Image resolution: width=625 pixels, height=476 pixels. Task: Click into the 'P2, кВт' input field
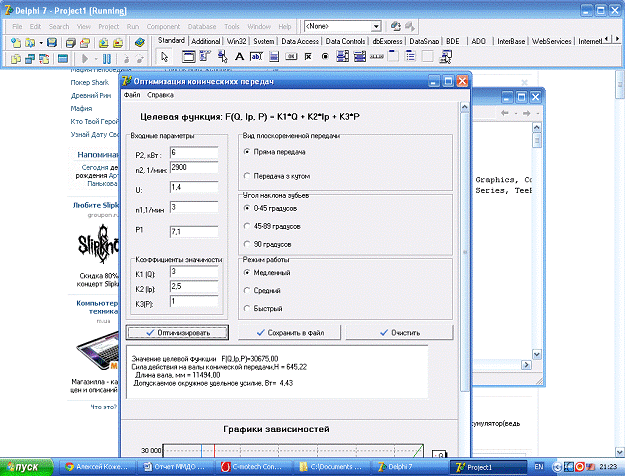[193, 152]
